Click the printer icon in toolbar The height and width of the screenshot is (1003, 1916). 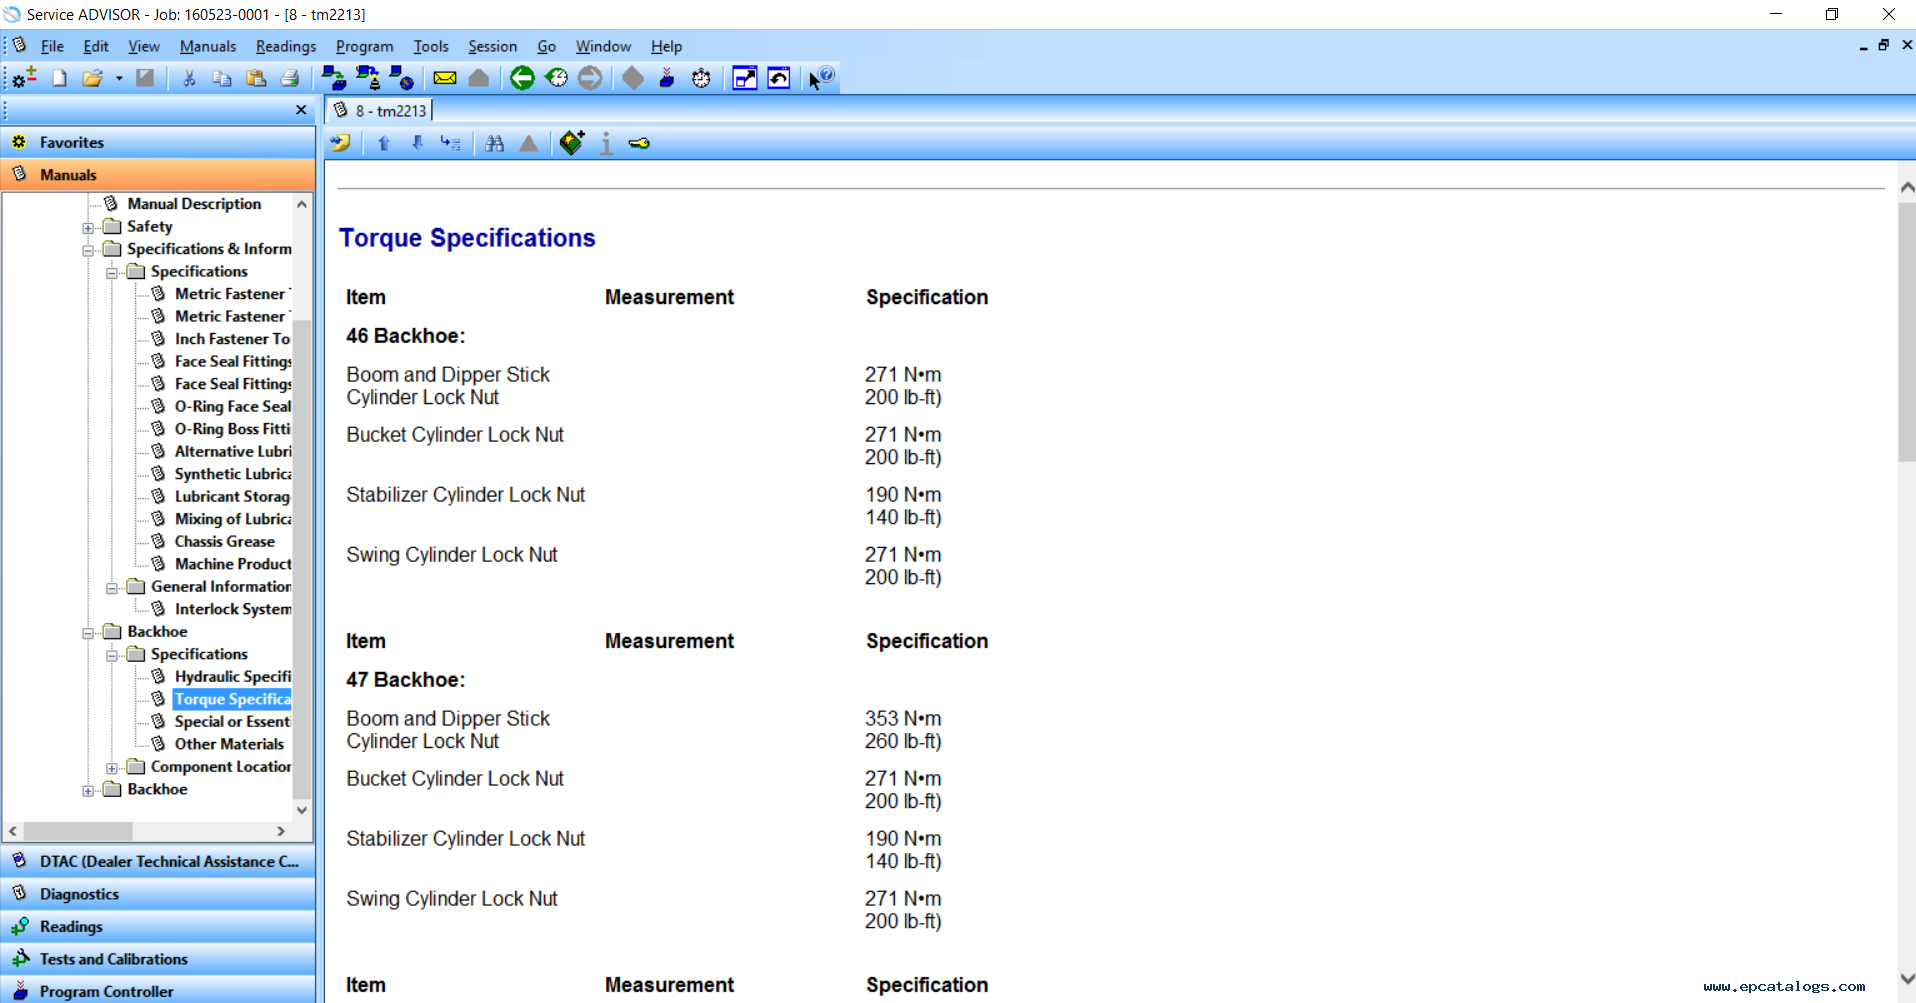(x=290, y=78)
